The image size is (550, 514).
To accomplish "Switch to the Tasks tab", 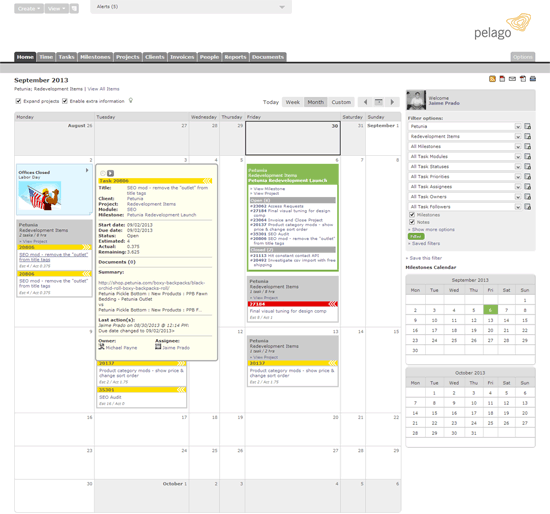I will click(66, 57).
